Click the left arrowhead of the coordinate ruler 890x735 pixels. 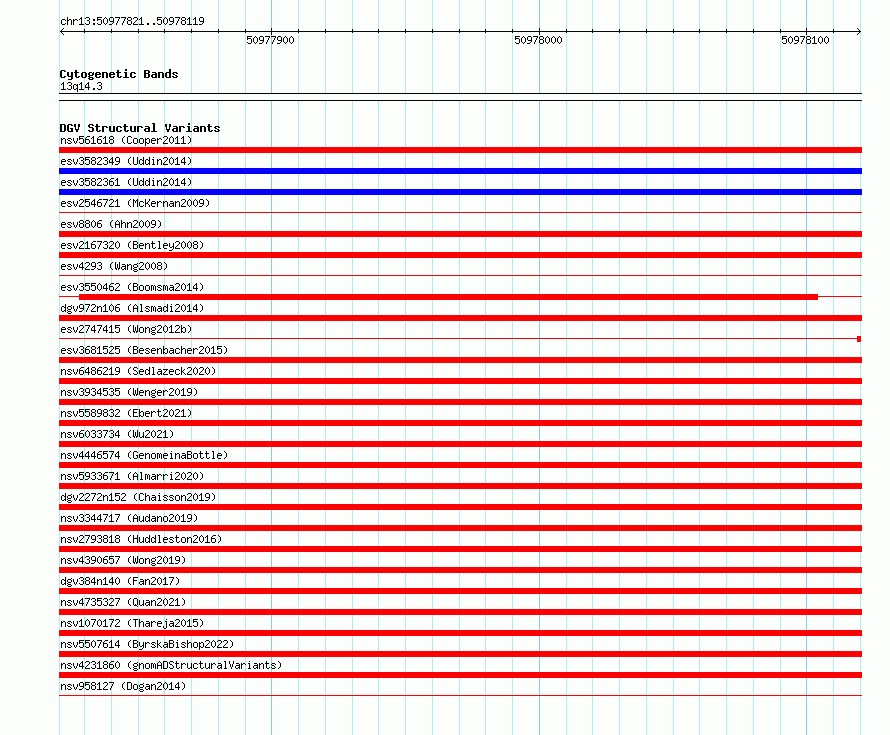point(62,31)
